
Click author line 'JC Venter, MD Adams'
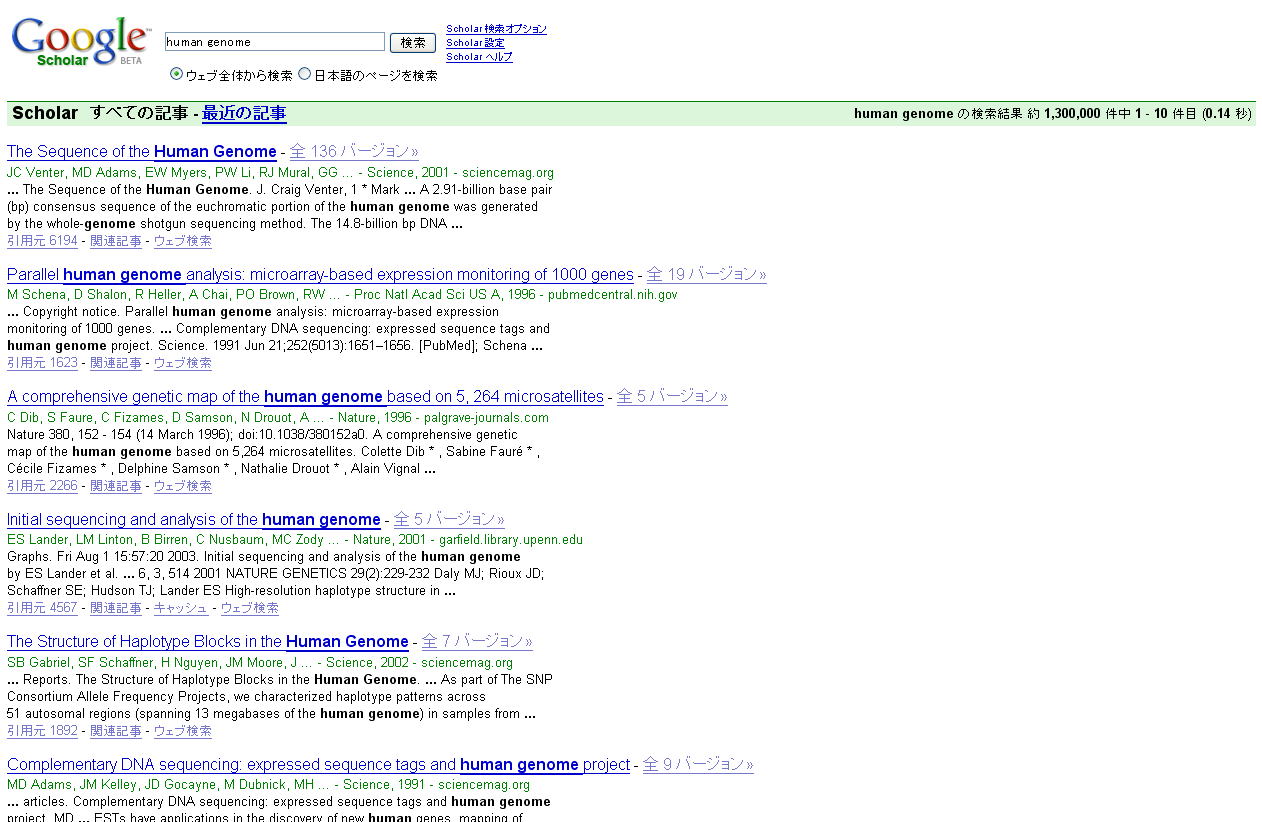click(280, 173)
